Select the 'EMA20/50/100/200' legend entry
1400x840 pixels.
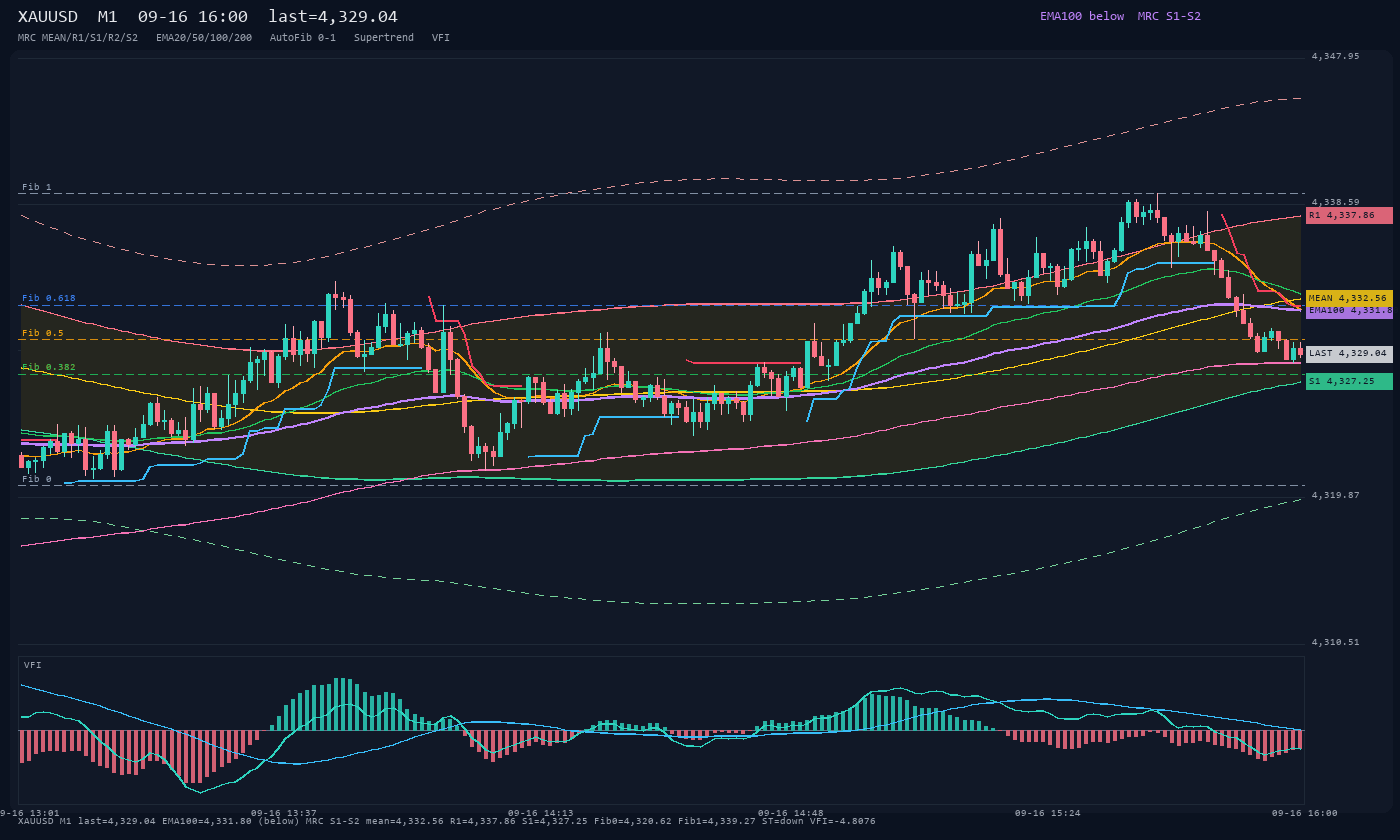click(x=204, y=37)
